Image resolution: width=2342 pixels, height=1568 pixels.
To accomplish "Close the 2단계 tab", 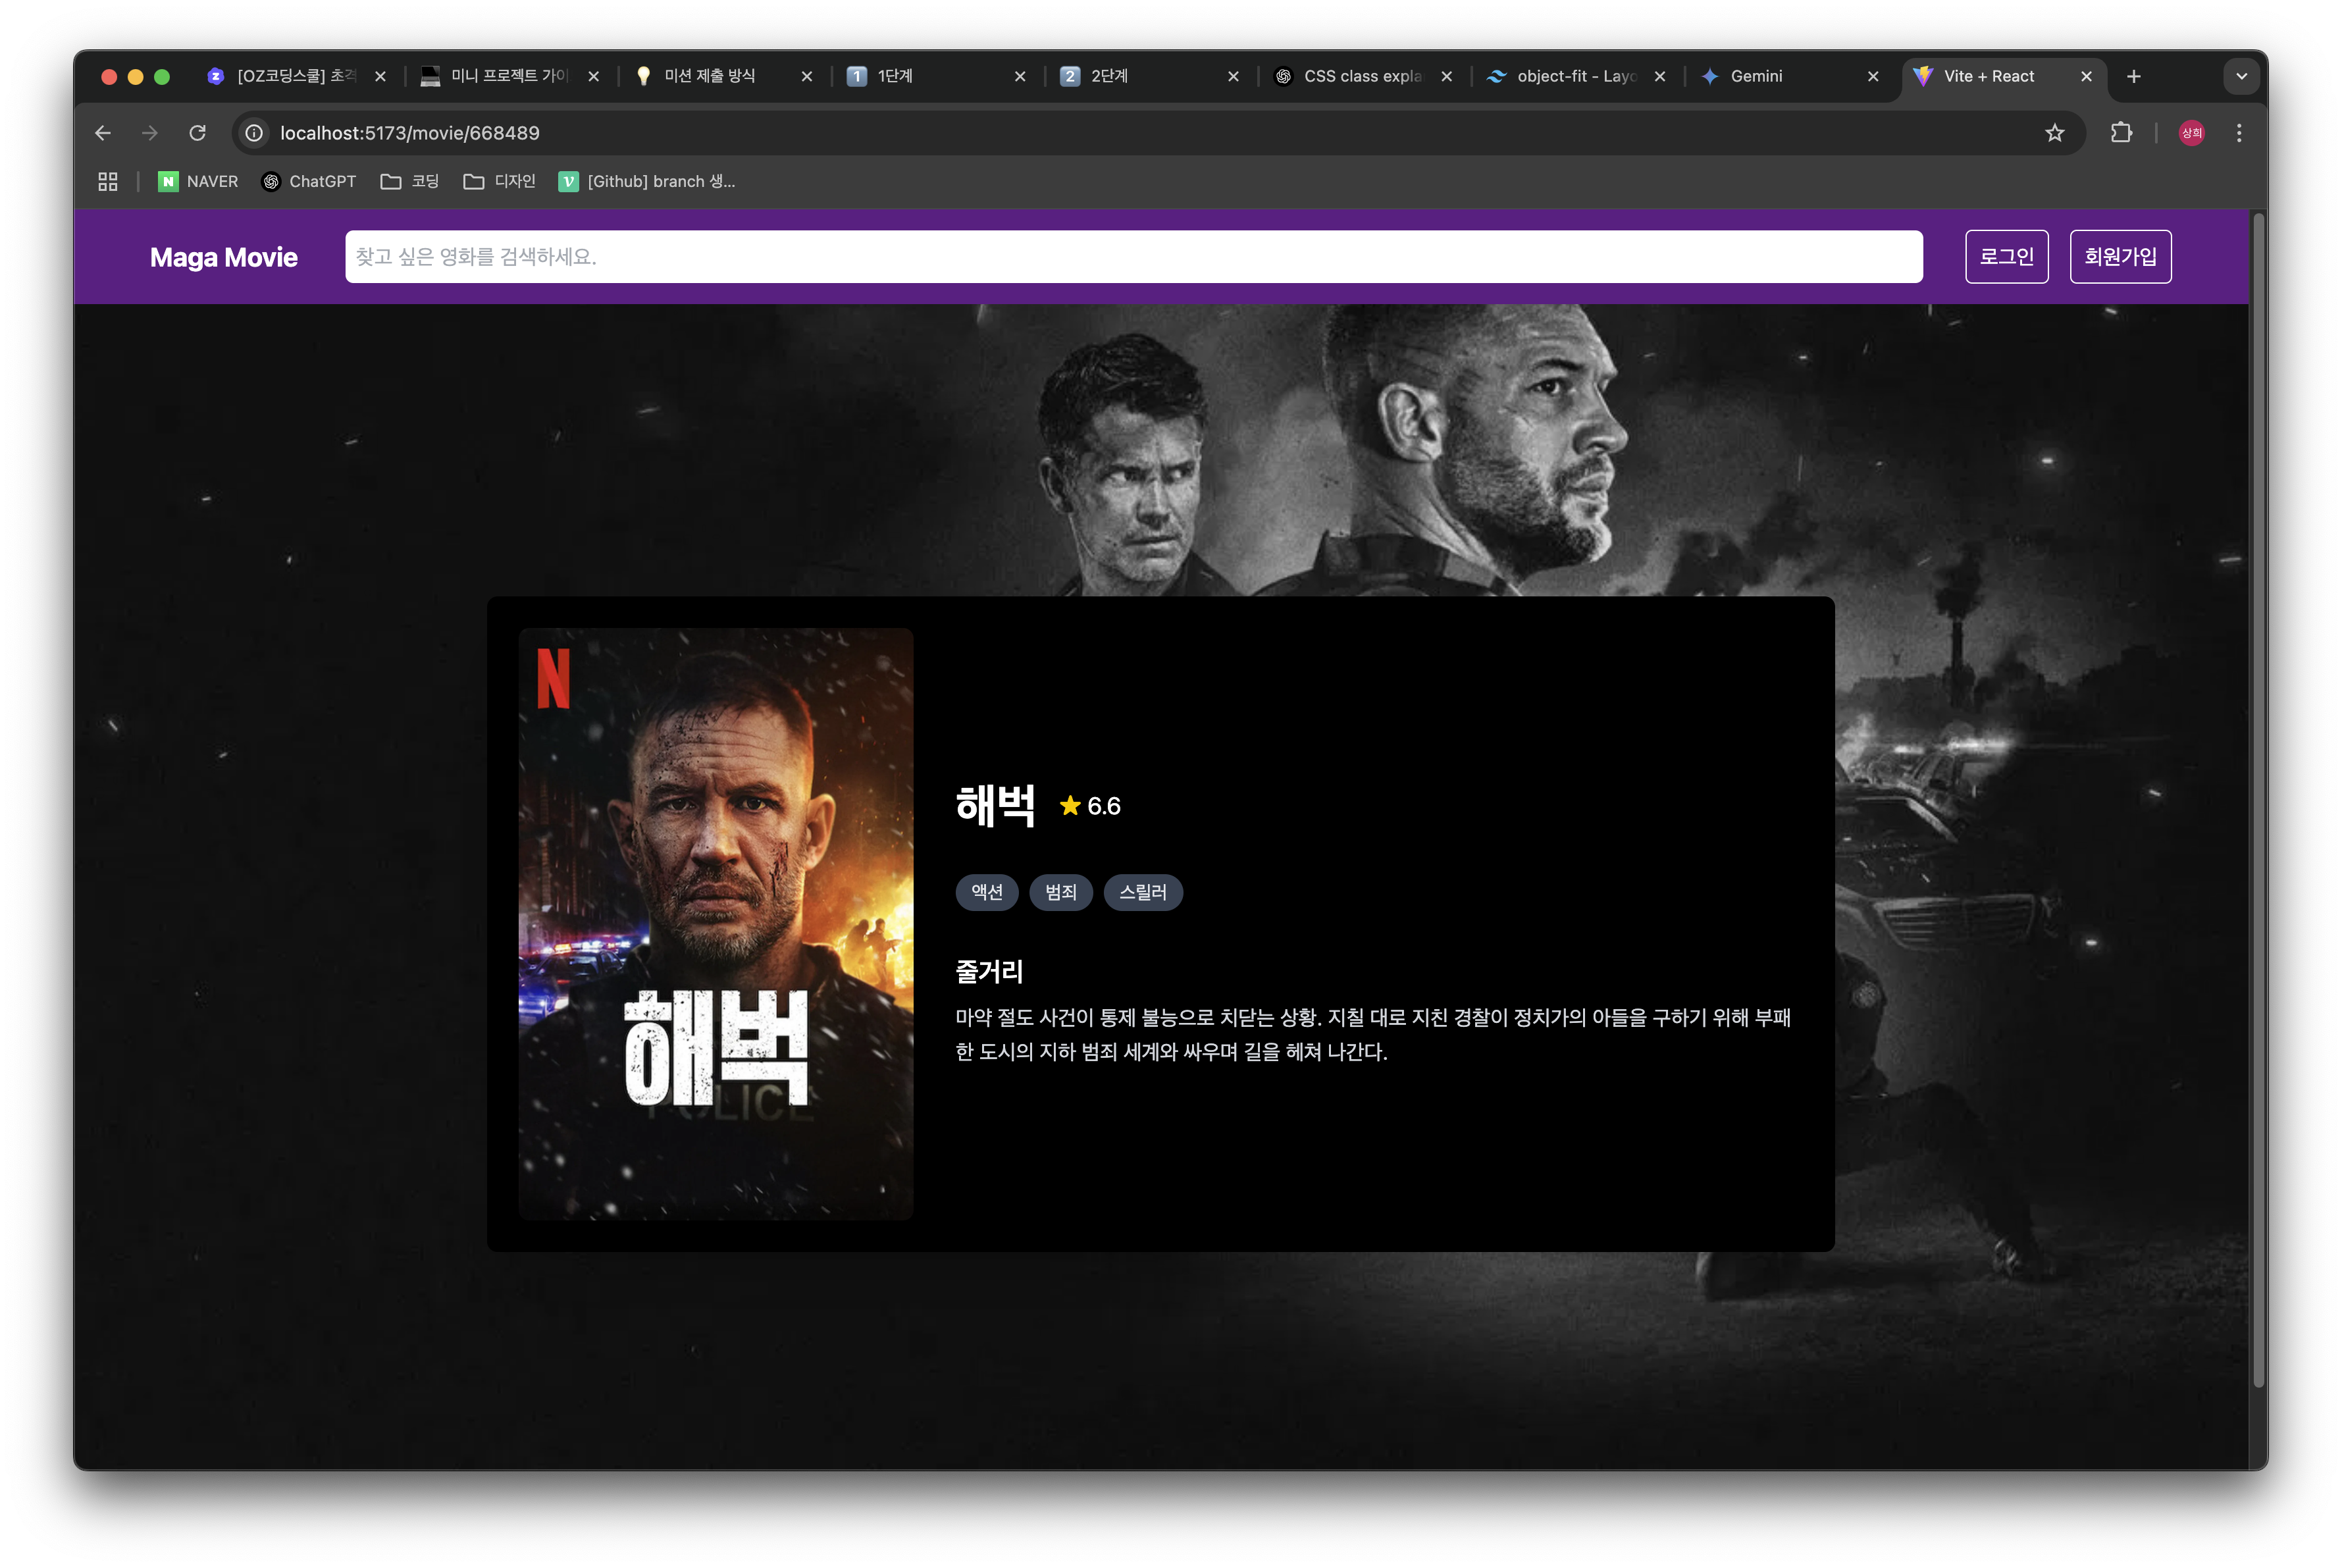I will [x=1233, y=76].
